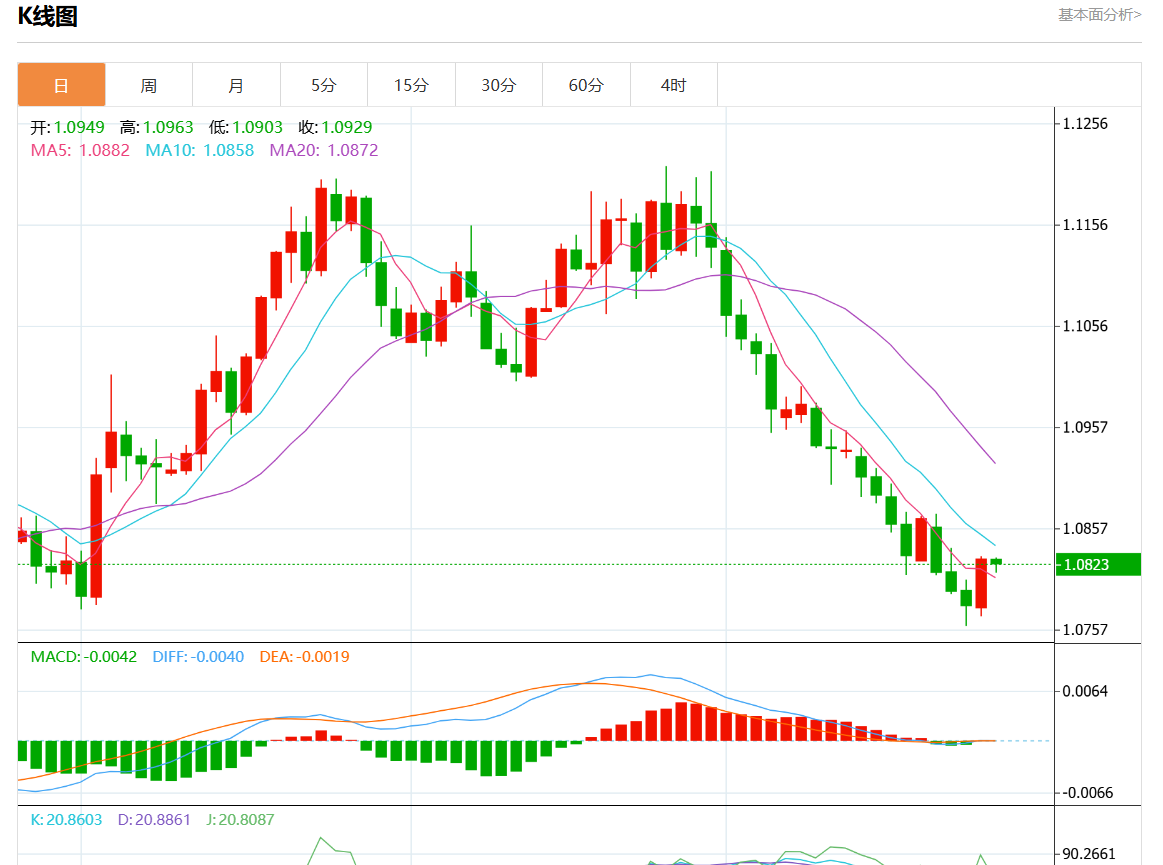The image size is (1163, 865).
Task: View the 60分 interval chart
Action: (x=586, y=85)
